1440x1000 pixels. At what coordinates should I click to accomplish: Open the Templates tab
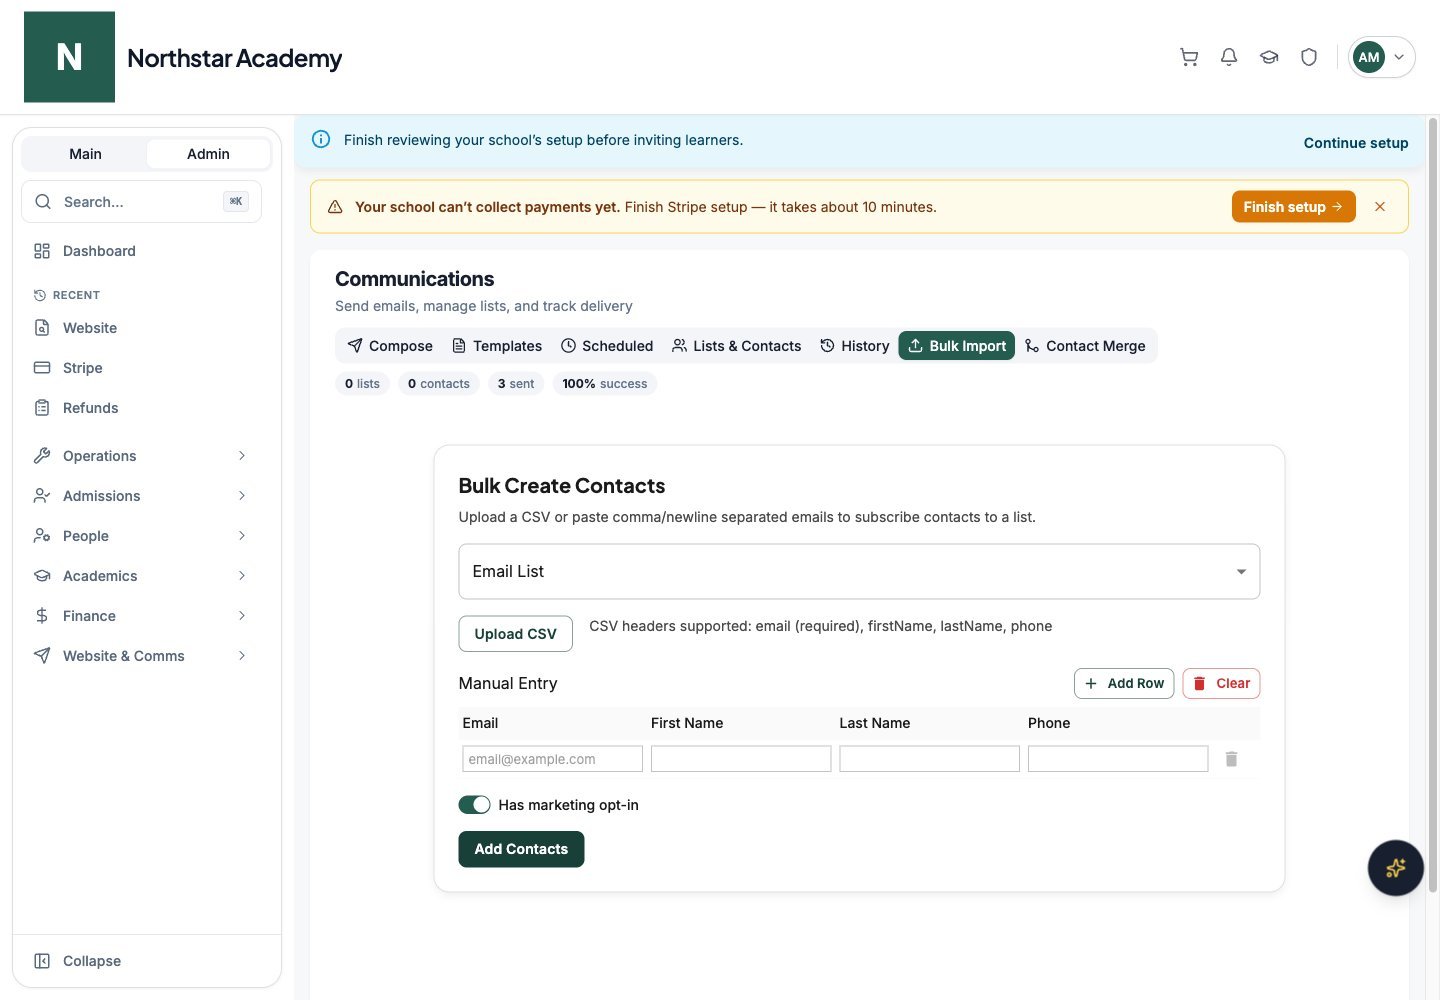click(497, 346)
